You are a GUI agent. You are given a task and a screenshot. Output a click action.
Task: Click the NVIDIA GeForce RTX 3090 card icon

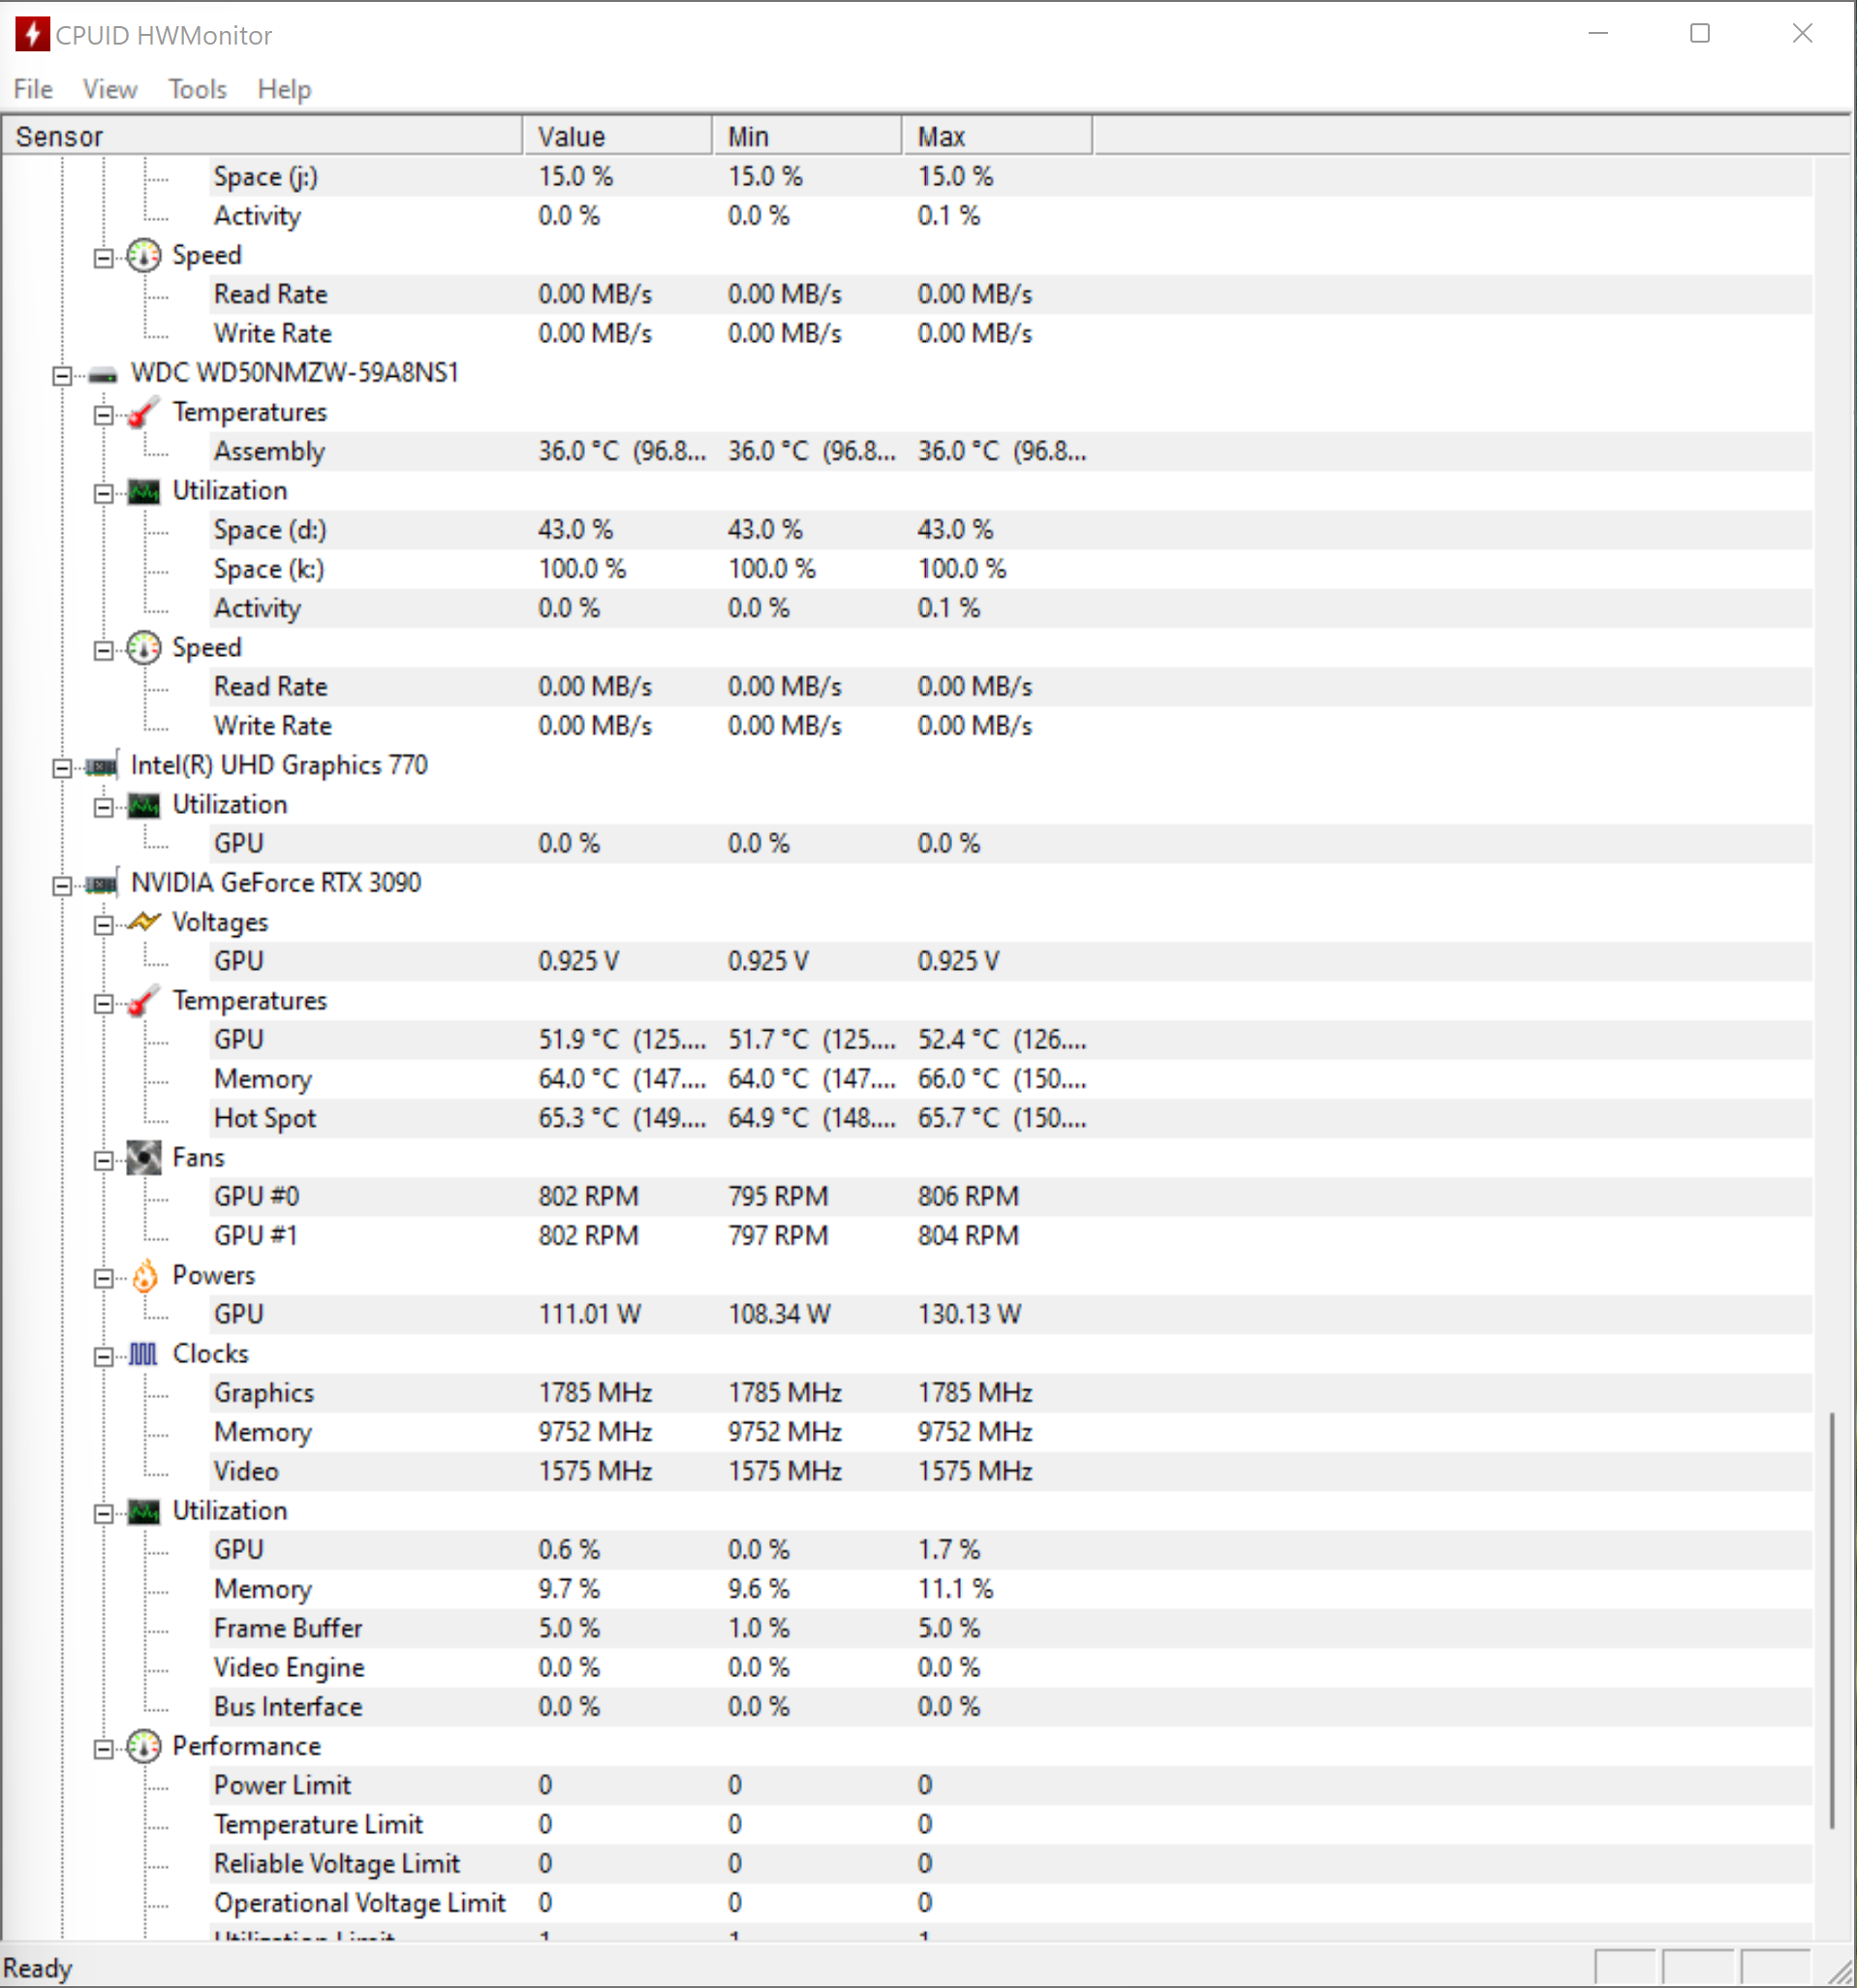point(102,885)
